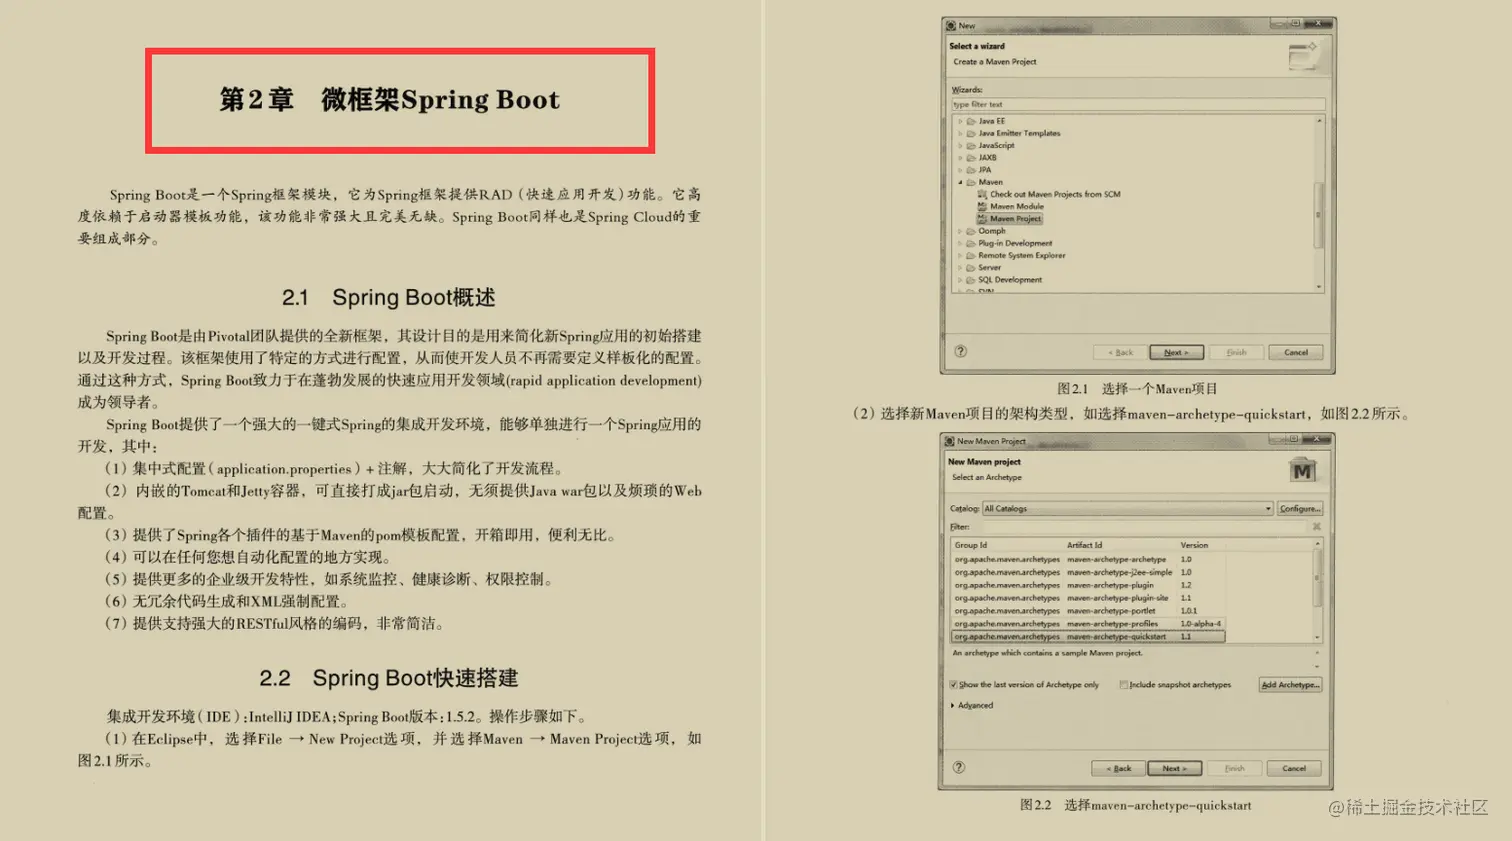Click the Maven Module icon
The height and width of the screenshot is (841, 1512).
(982, 207)
